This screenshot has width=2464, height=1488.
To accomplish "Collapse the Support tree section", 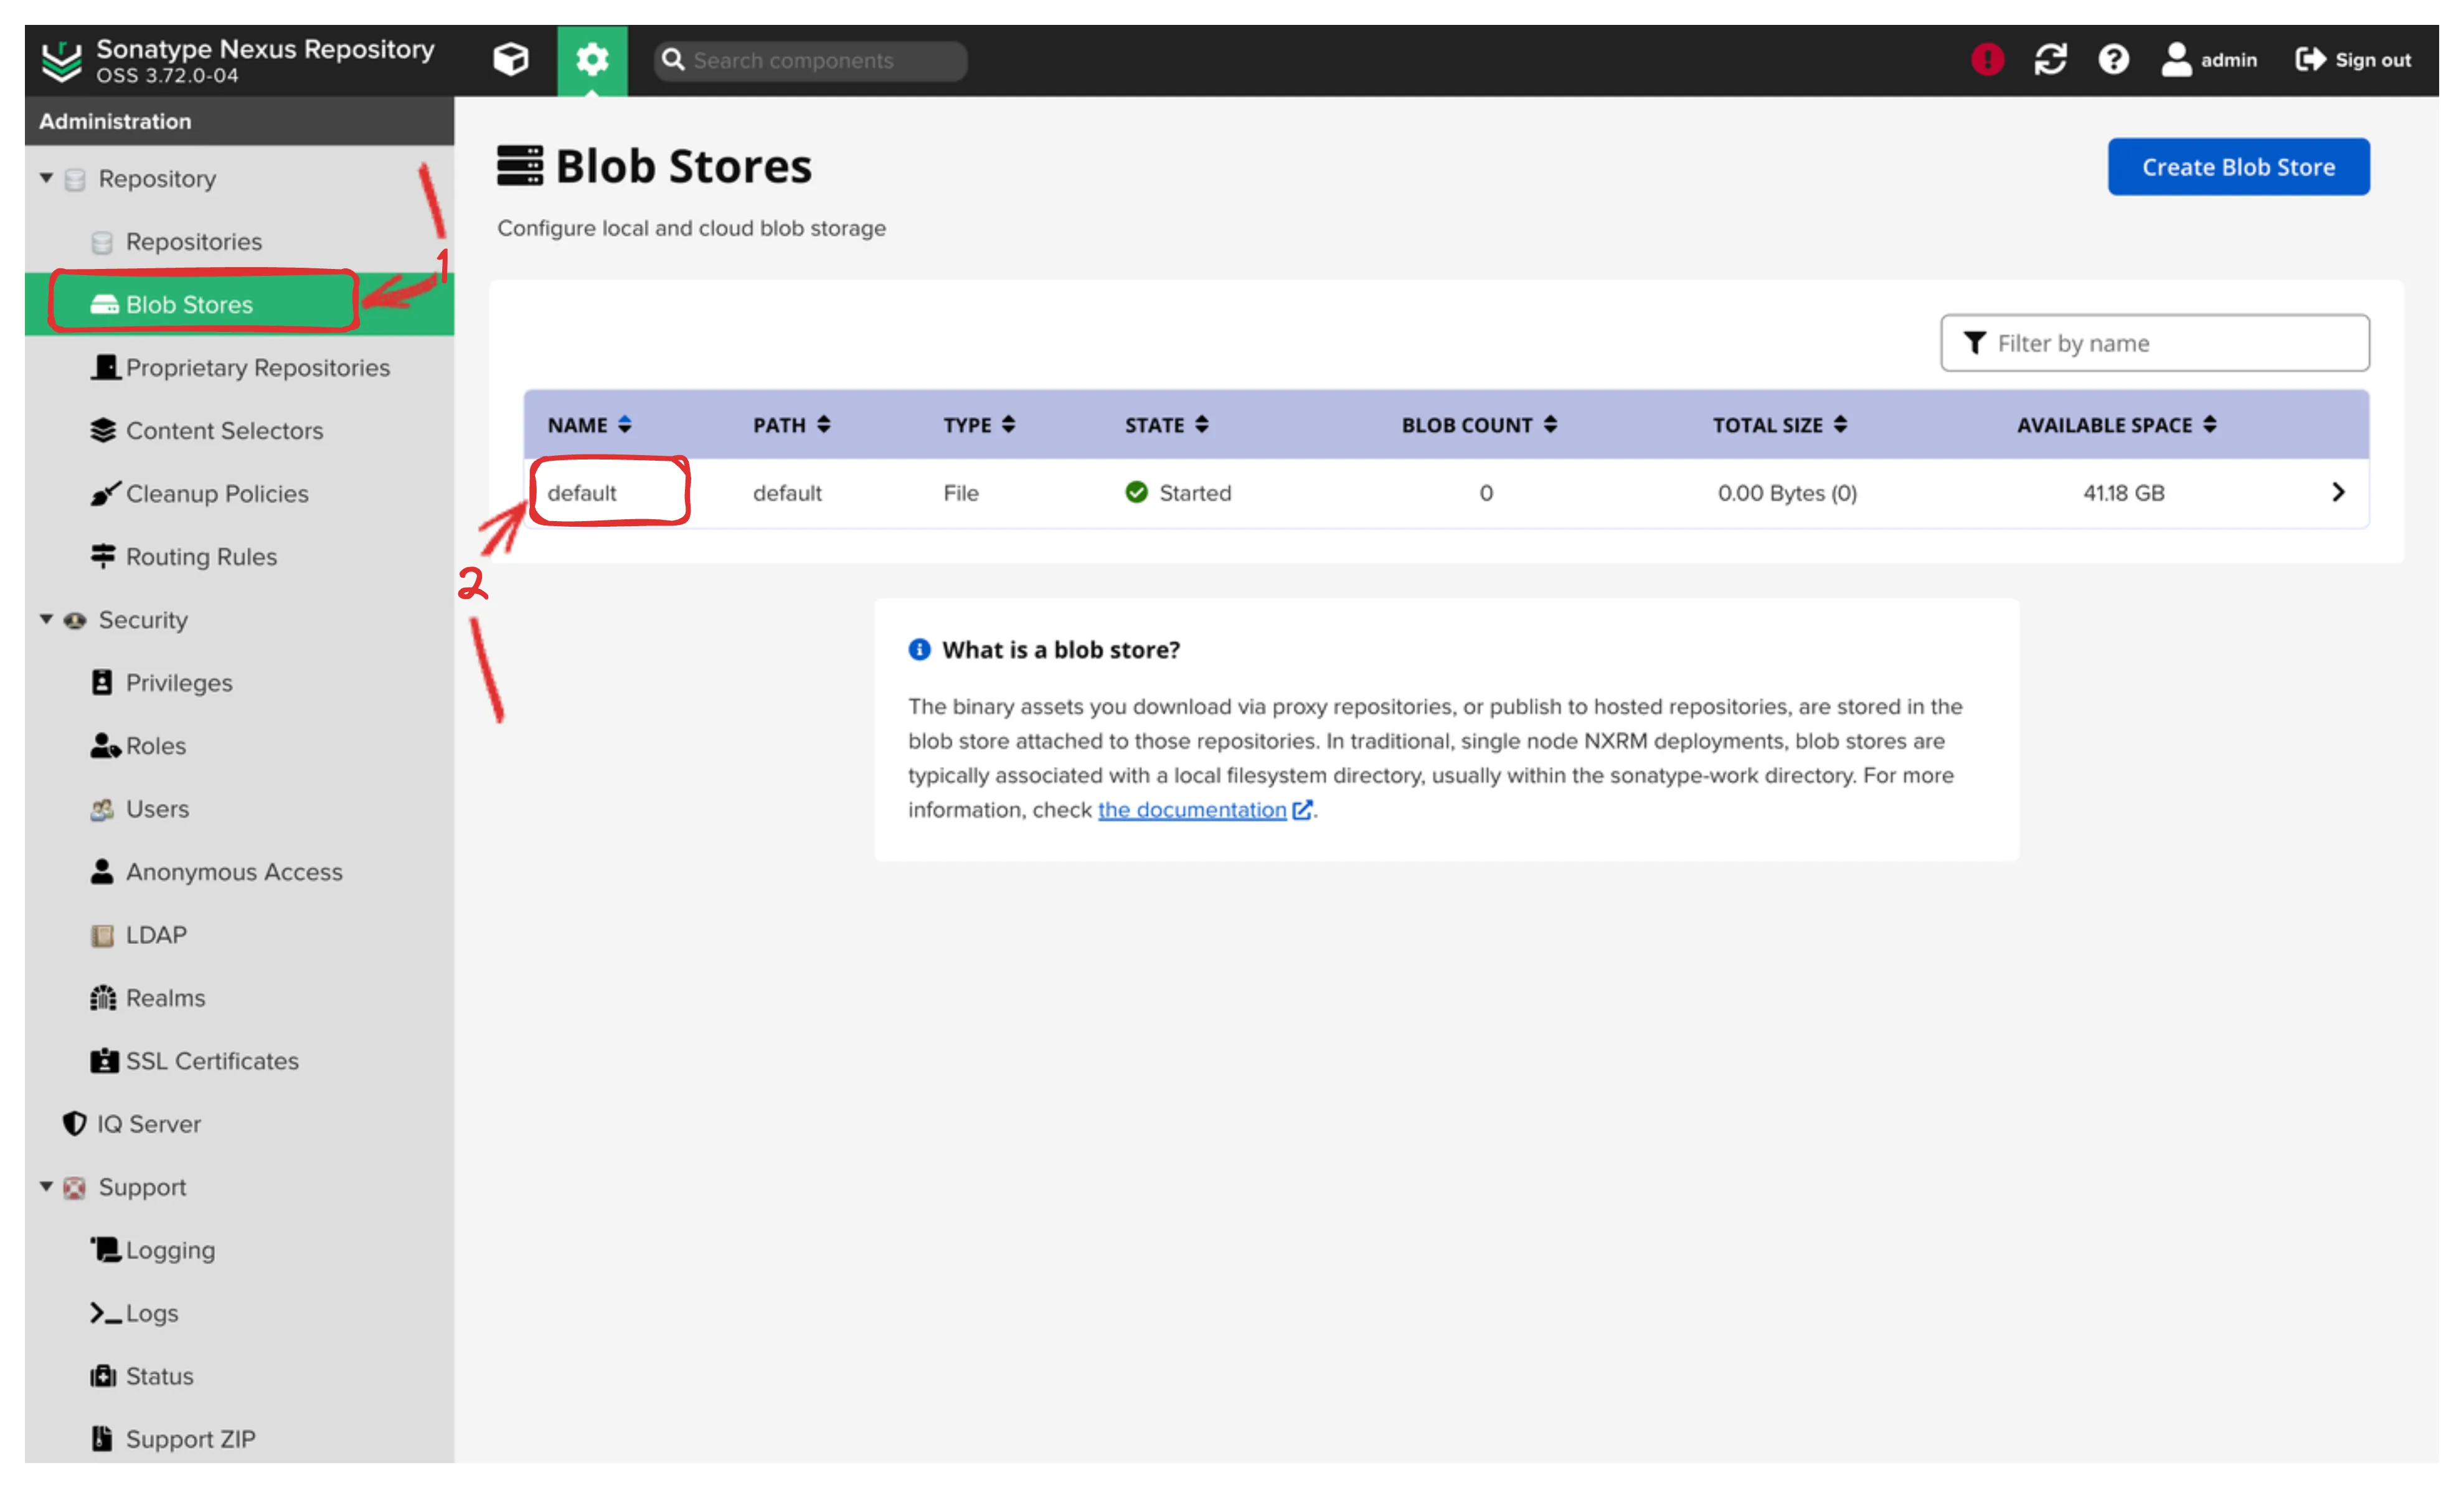I will click(x=46, y=1186).
